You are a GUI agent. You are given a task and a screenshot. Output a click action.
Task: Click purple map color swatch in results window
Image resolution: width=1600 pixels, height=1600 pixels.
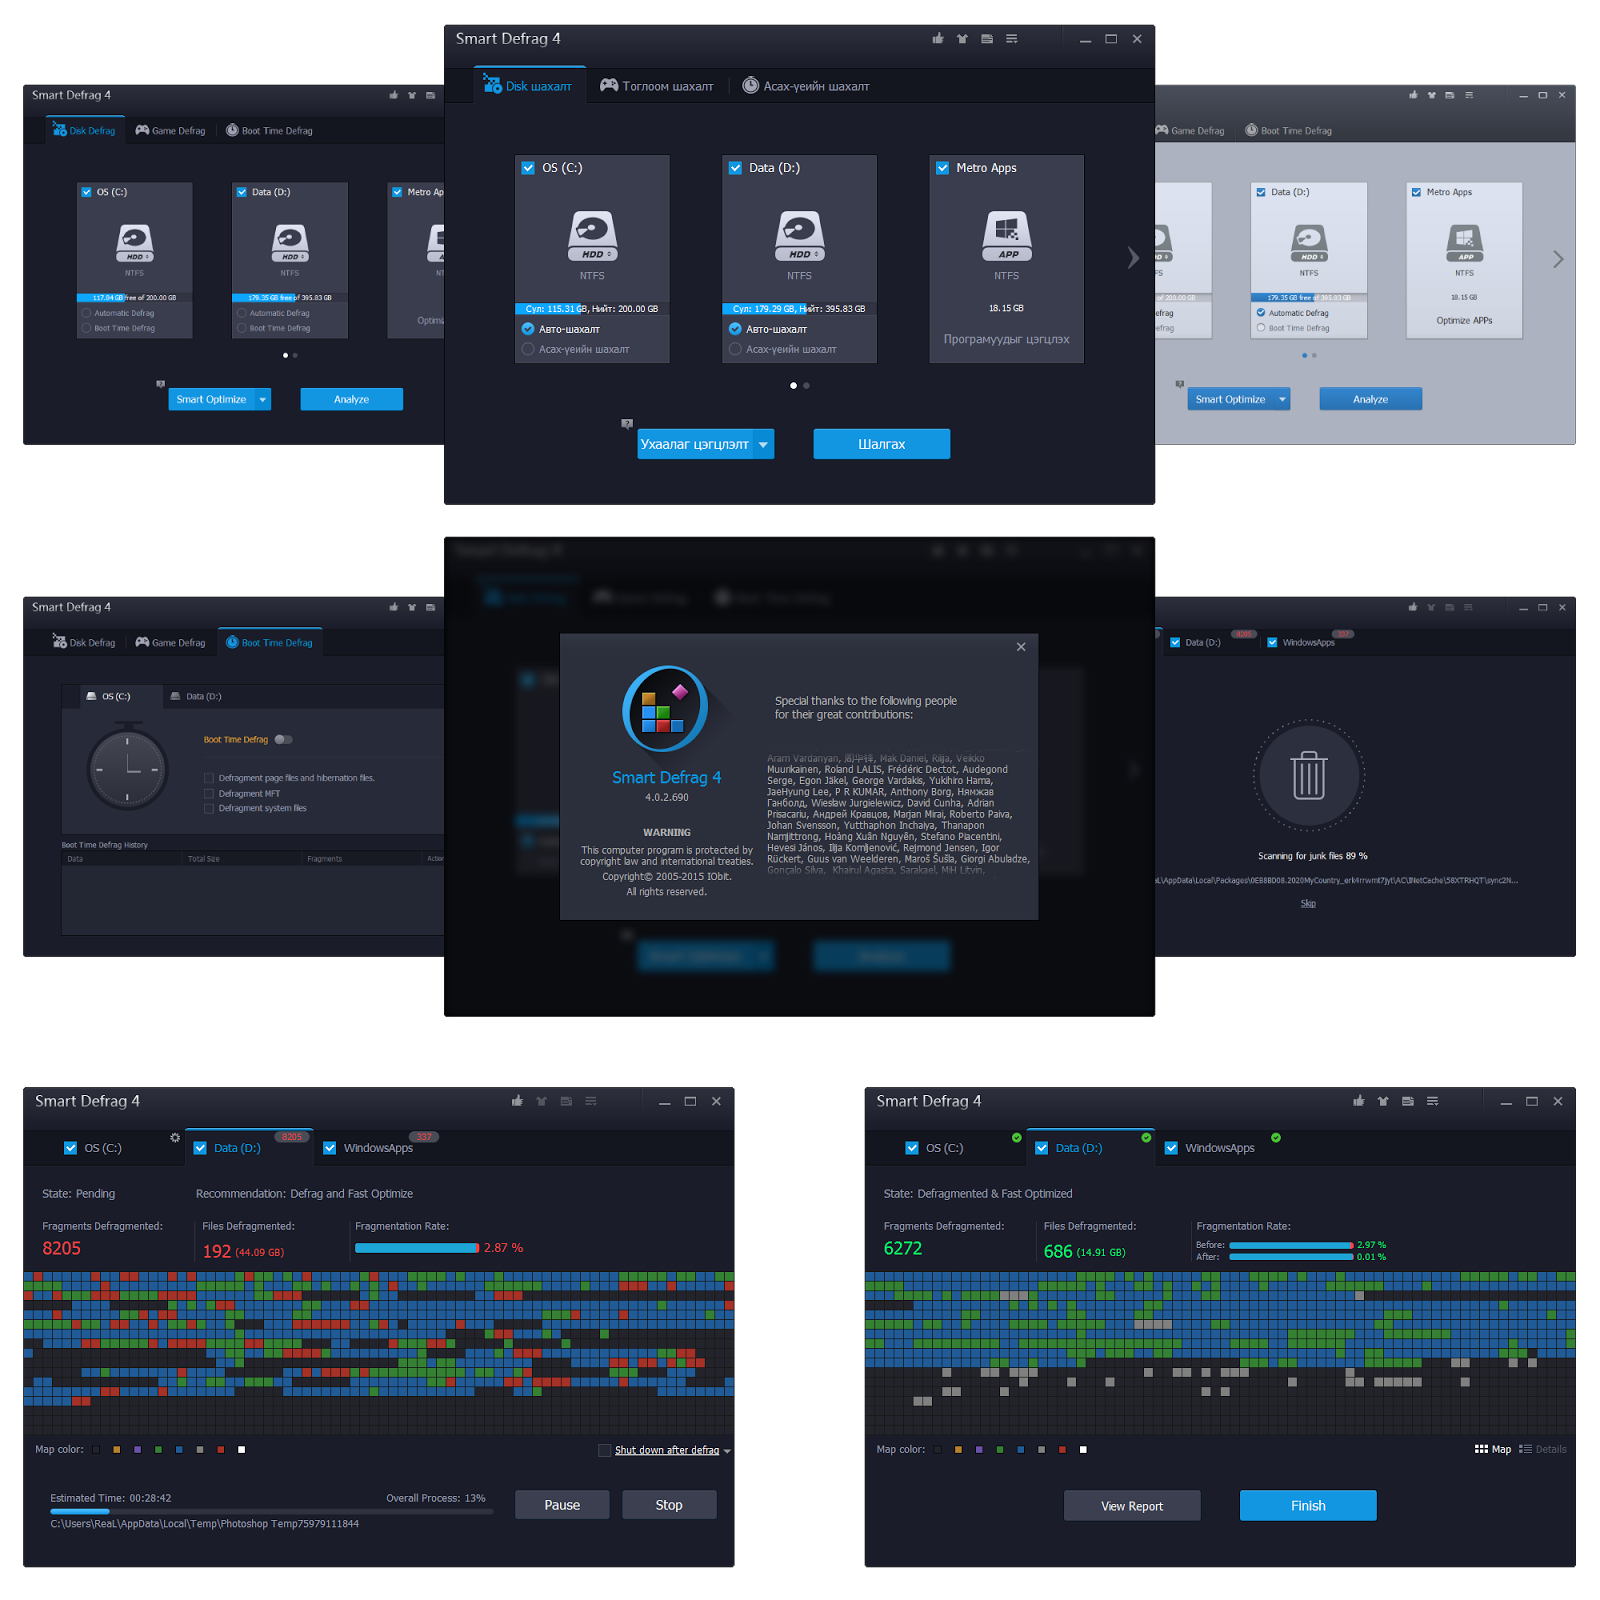[x=979, y=1449]
